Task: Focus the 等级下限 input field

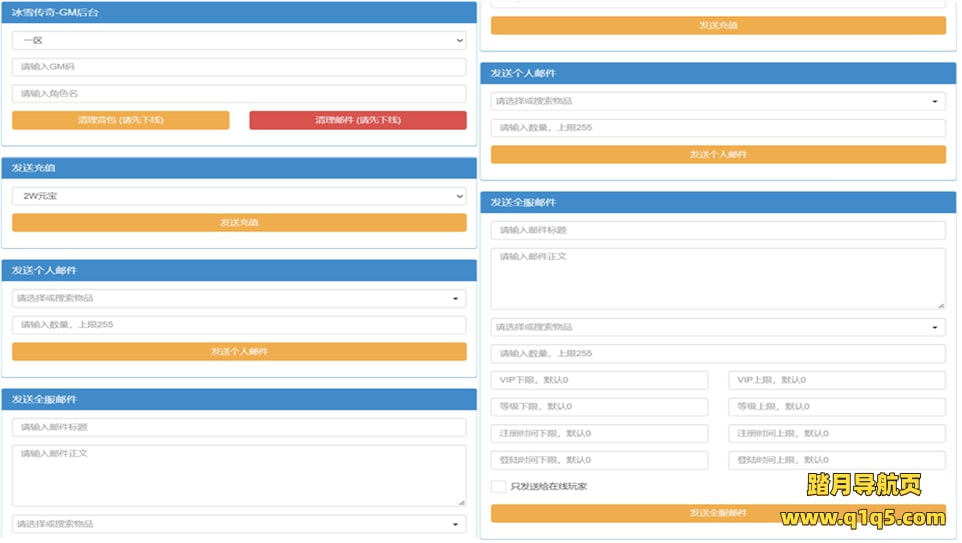Action: coord(599,407)
